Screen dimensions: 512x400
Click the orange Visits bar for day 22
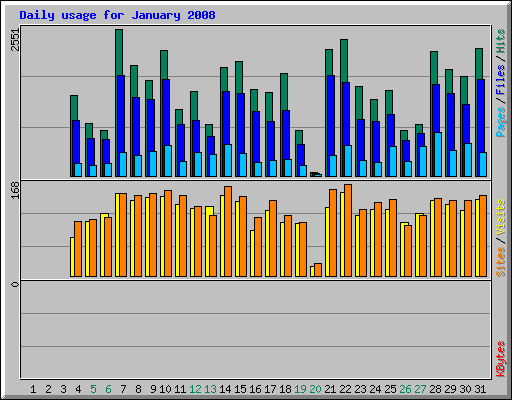click(348, 230)
